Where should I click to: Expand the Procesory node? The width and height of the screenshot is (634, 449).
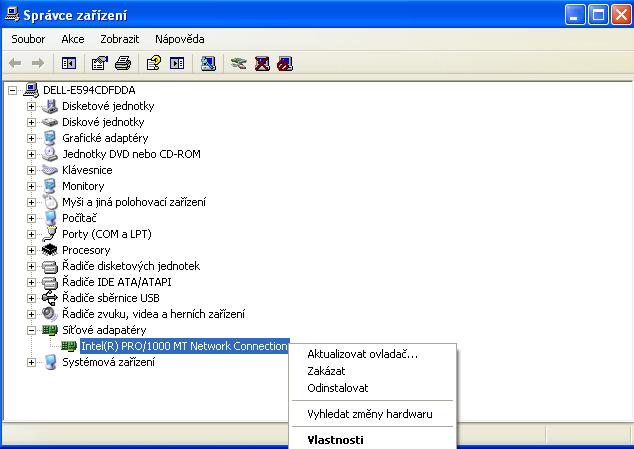click(x=31, y=250)
